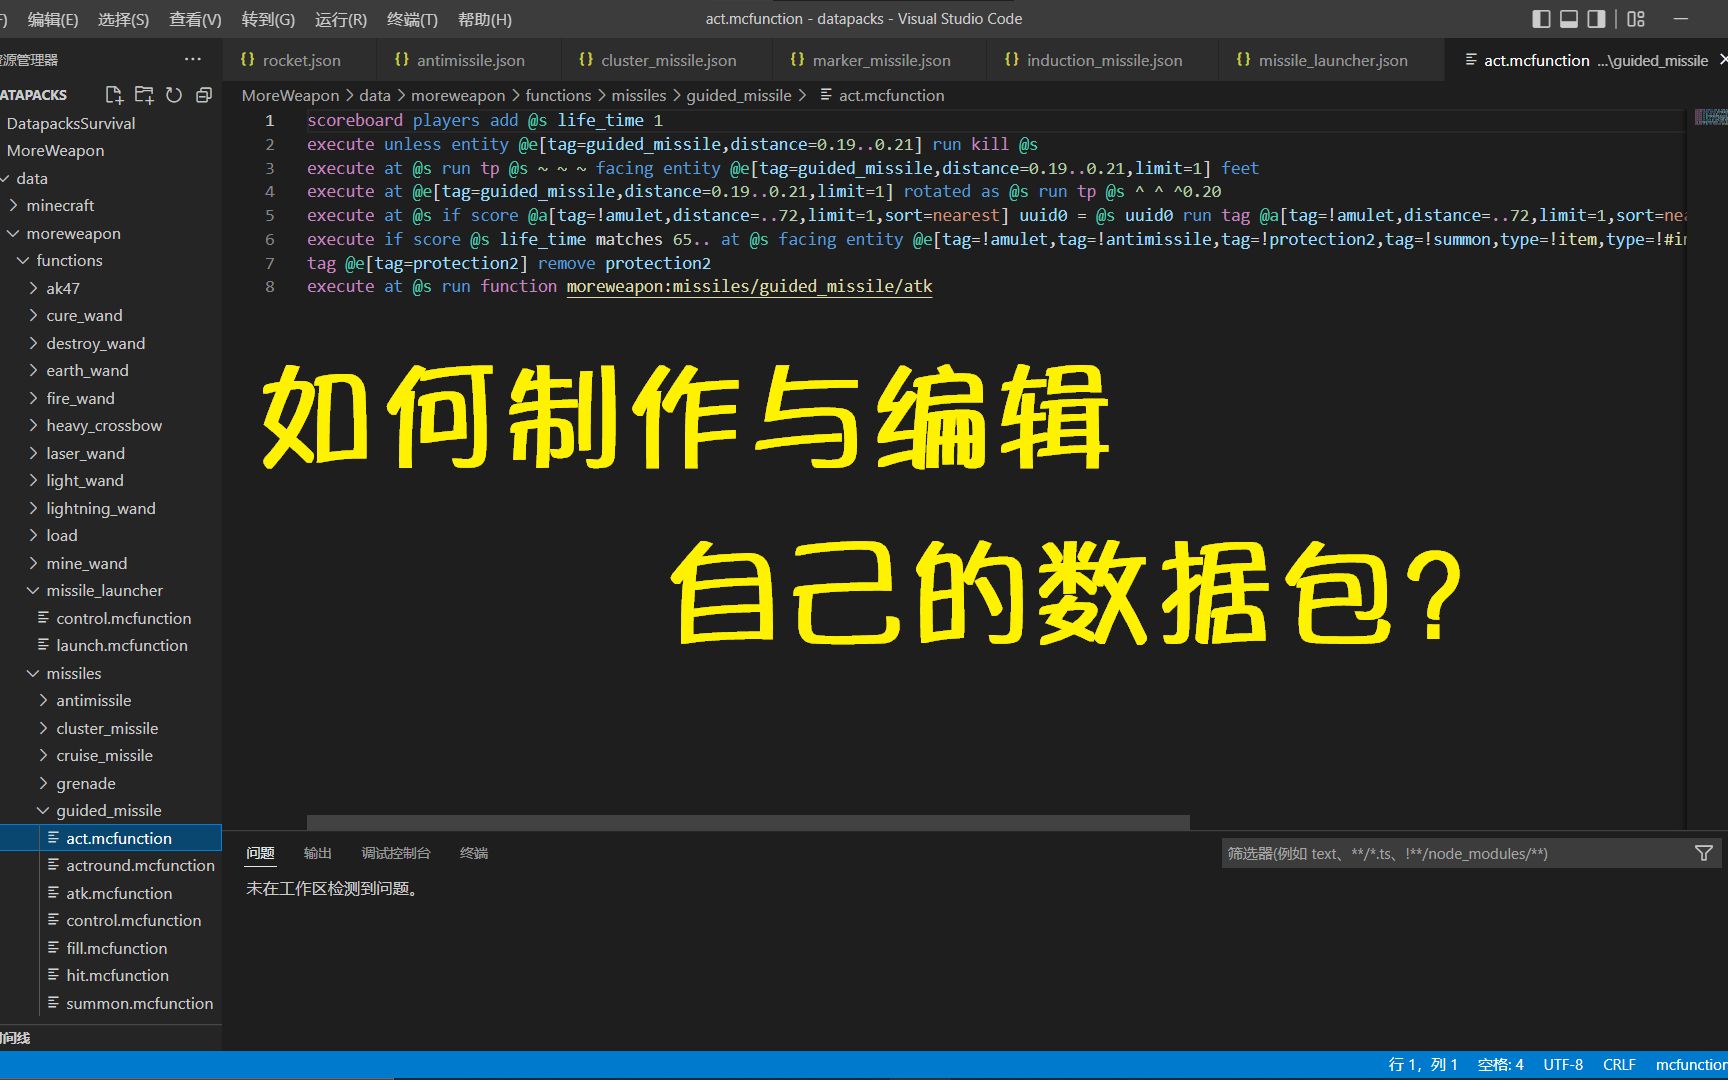The height and width of the screenshot is (1080, 1728).
Task: Collapse the missiles folder
Action: [x=110, y=673]
